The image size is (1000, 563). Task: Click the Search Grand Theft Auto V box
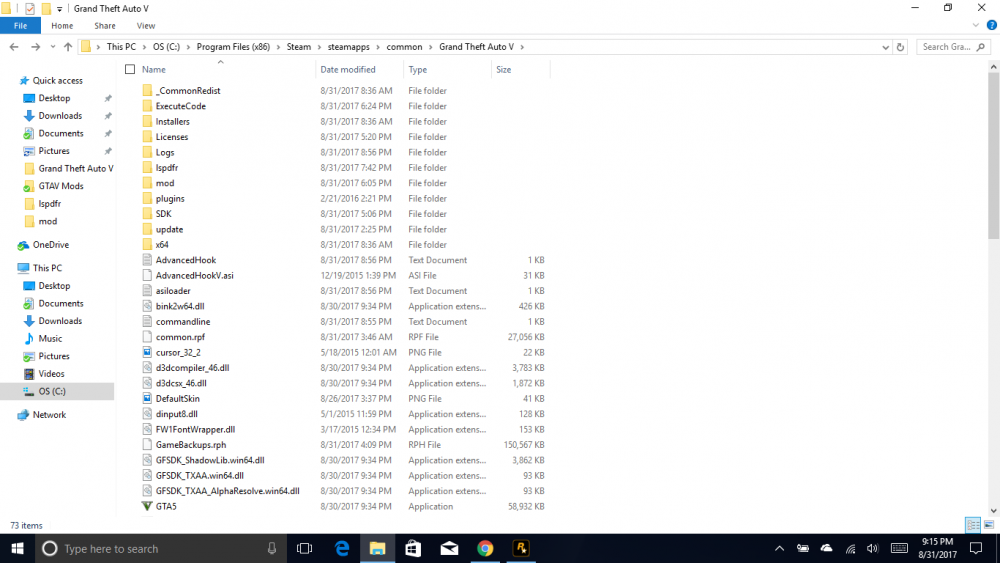[x=953, y=47]
